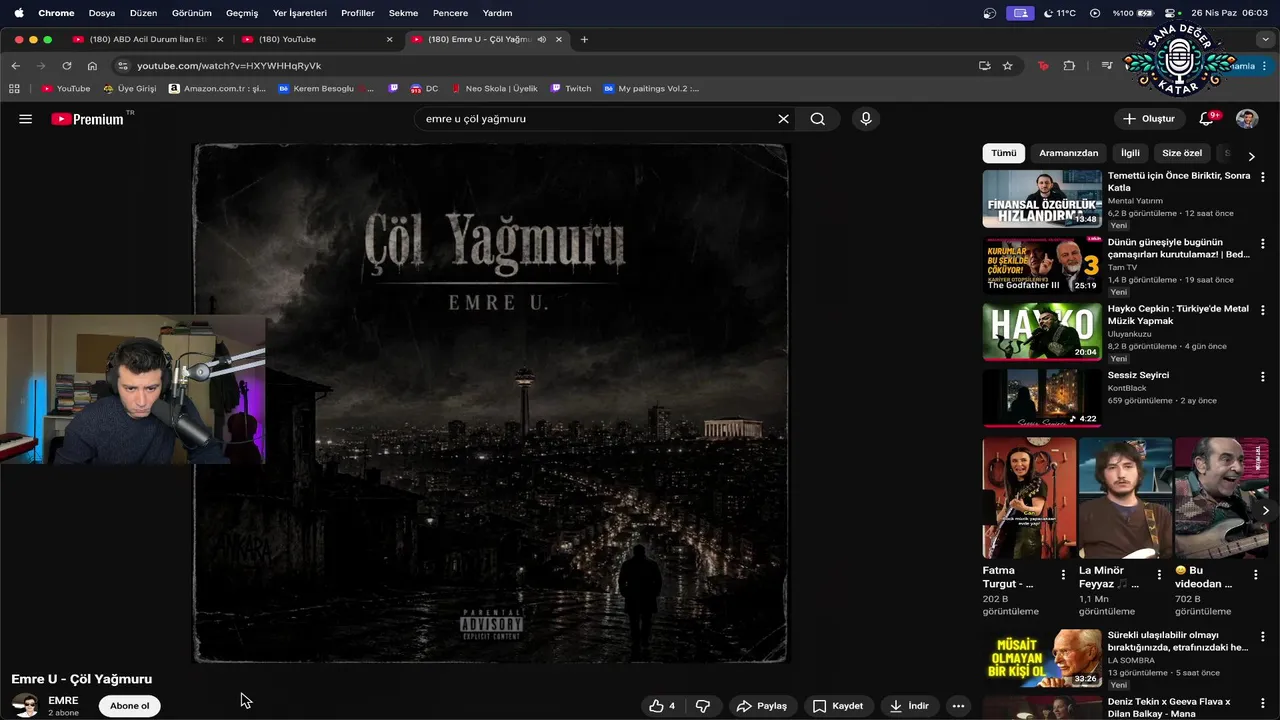1280x720 pixels.
Task: Go back in Chrome history
Action: (x=15, y=66)
